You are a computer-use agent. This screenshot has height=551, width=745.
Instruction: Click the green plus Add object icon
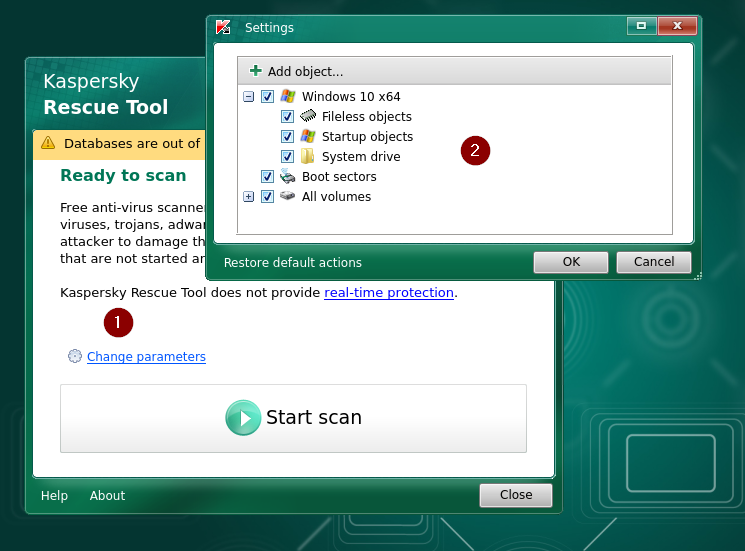coord(256,71)
